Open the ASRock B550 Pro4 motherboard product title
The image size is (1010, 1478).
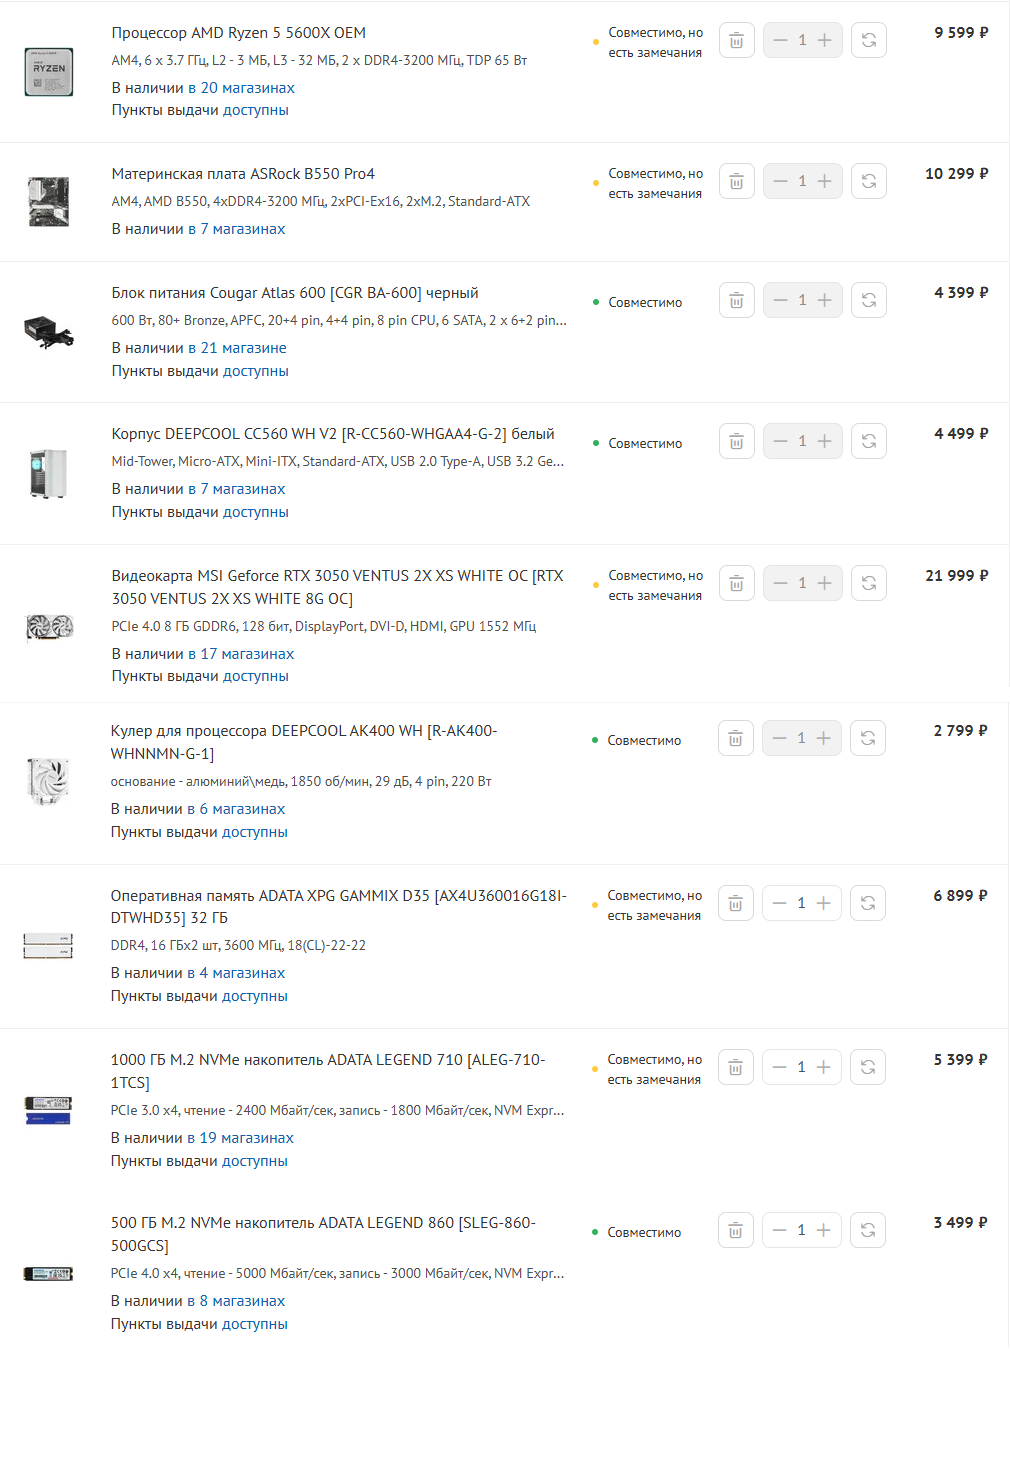coord(243,174)
